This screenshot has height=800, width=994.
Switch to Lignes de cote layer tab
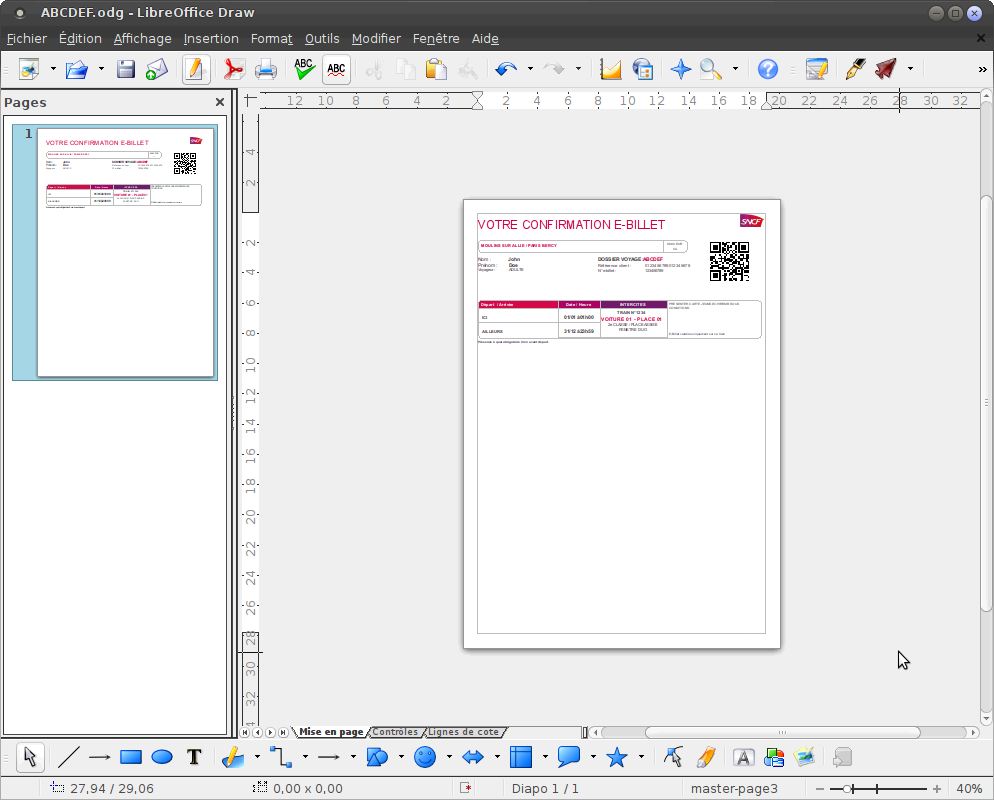point(463,732)
